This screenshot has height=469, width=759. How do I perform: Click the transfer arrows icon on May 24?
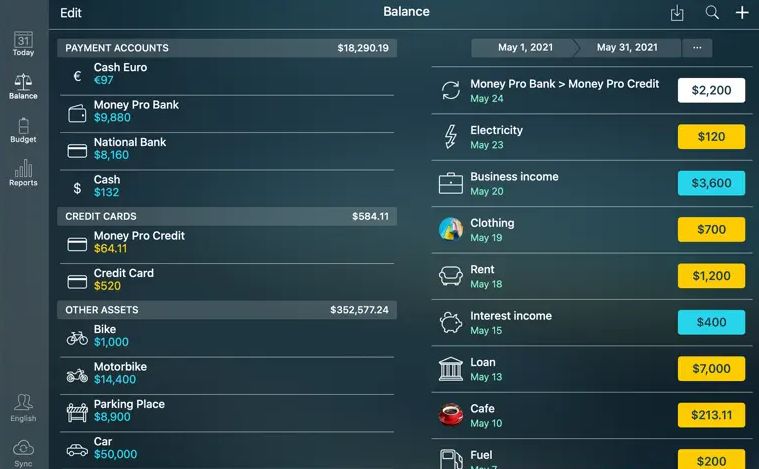click(x=451, y=90)
